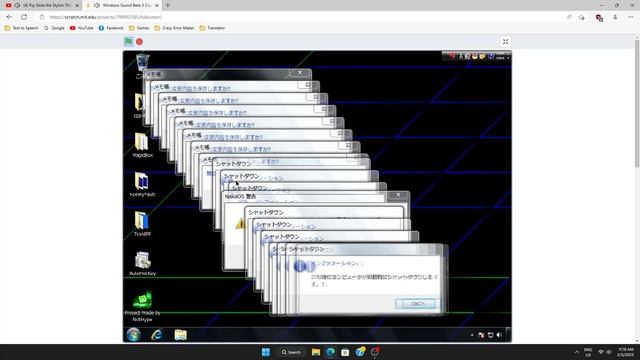Close the YouTube browser tab

[77, 5]
